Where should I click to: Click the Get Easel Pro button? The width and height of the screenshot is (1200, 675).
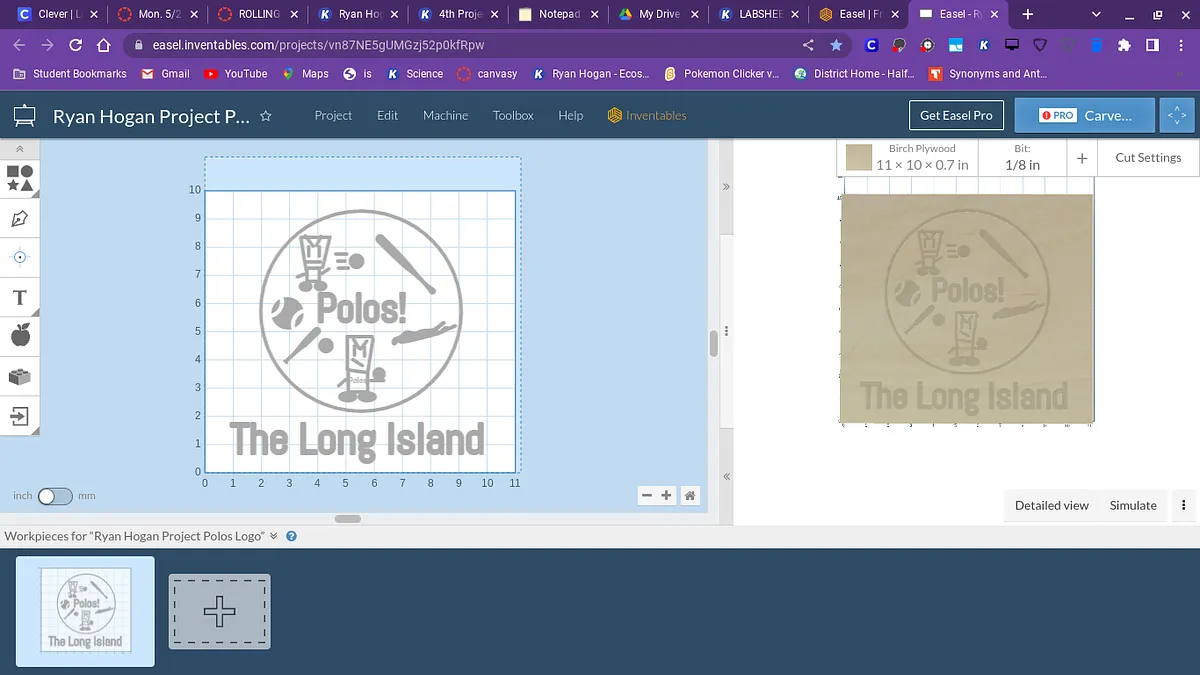point(956,115)
